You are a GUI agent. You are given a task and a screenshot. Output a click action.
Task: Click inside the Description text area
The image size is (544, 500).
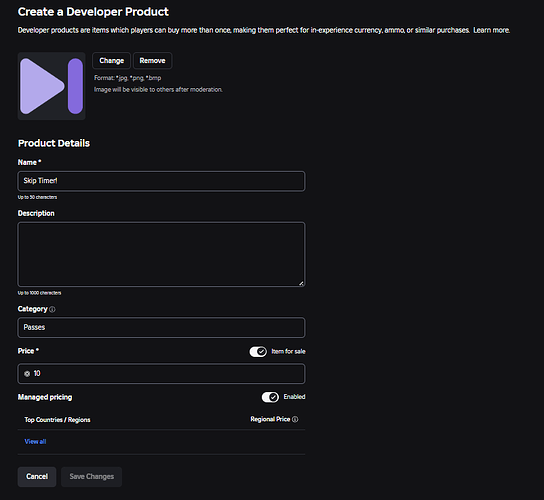tap(161, 254)
